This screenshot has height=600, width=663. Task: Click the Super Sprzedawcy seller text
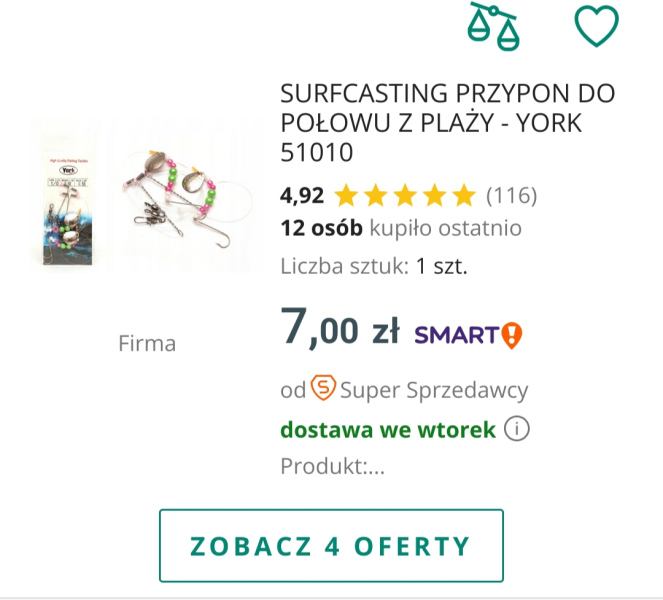pos(434,390)
